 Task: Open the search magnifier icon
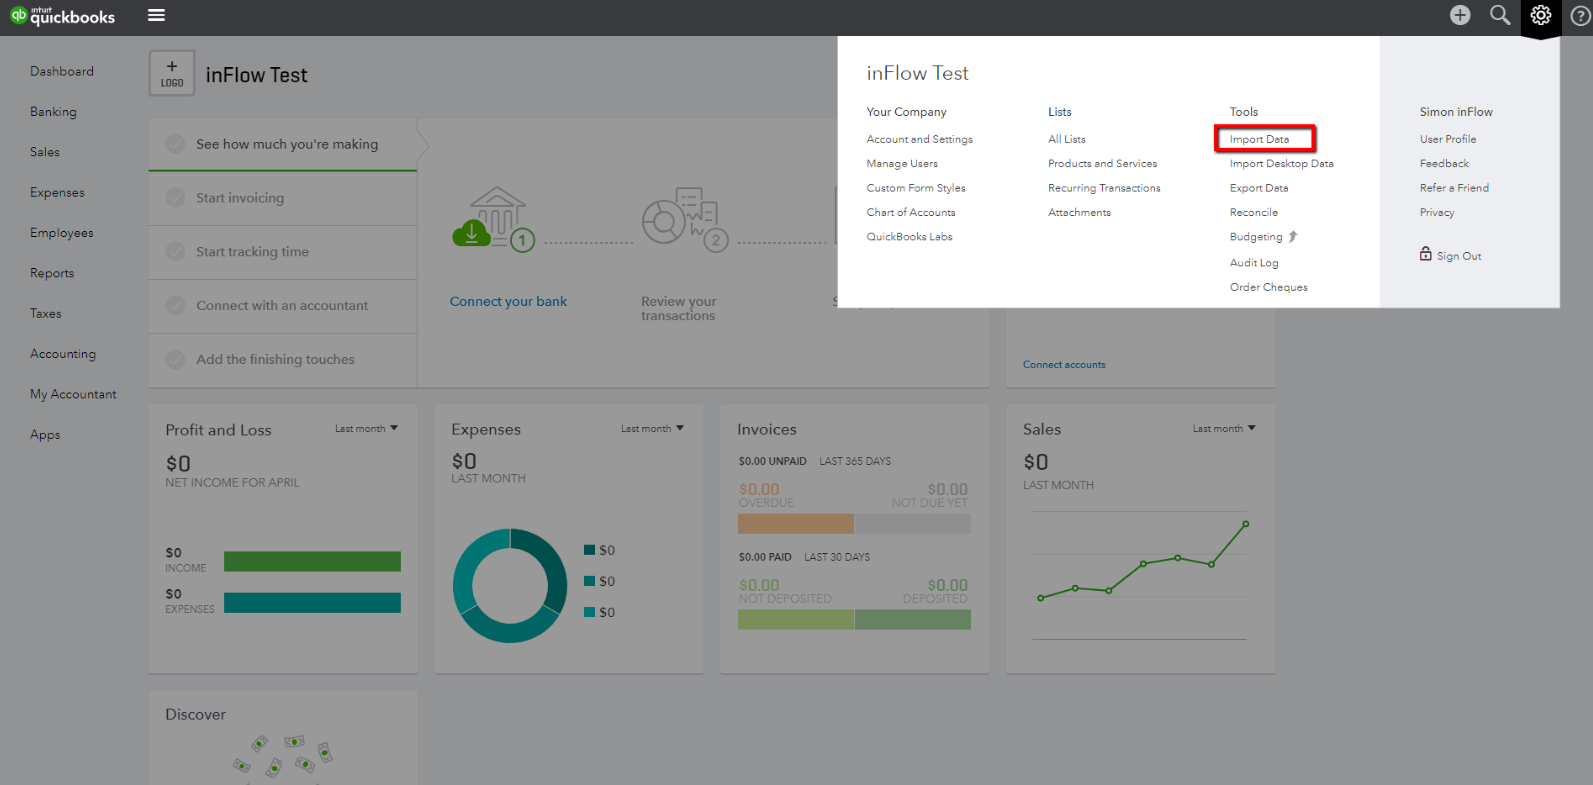[x=1500, y=15]
